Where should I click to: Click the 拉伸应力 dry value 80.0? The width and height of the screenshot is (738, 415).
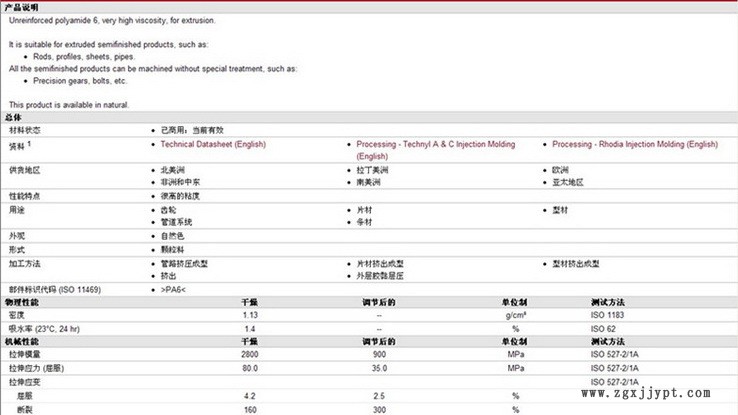tap(250, 368)
